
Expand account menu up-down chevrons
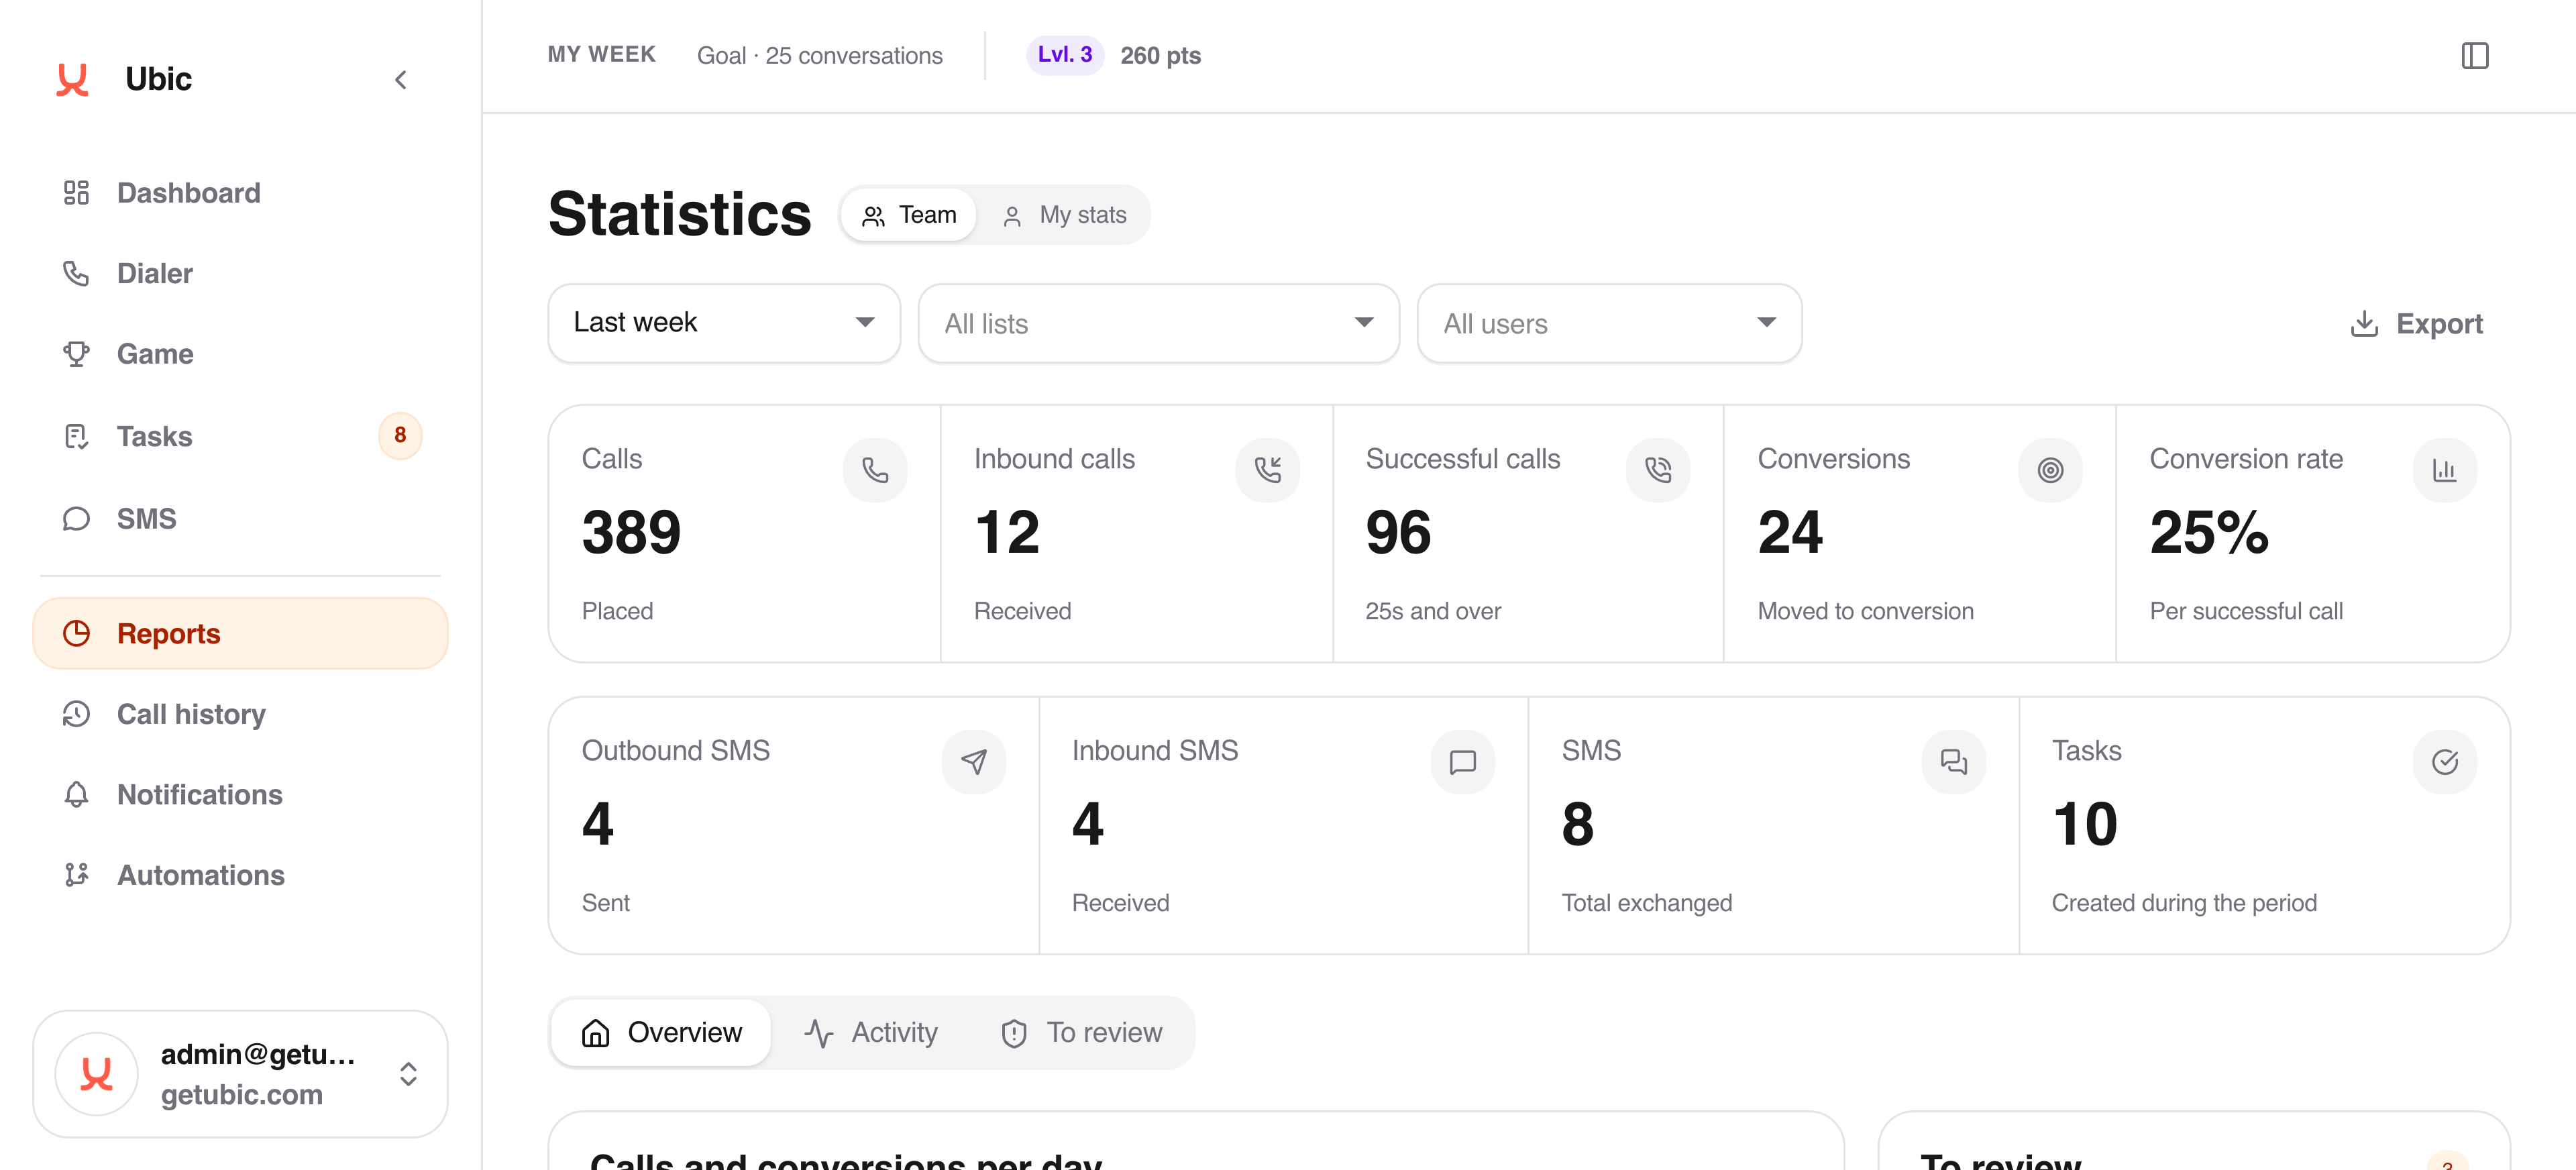408,1074
